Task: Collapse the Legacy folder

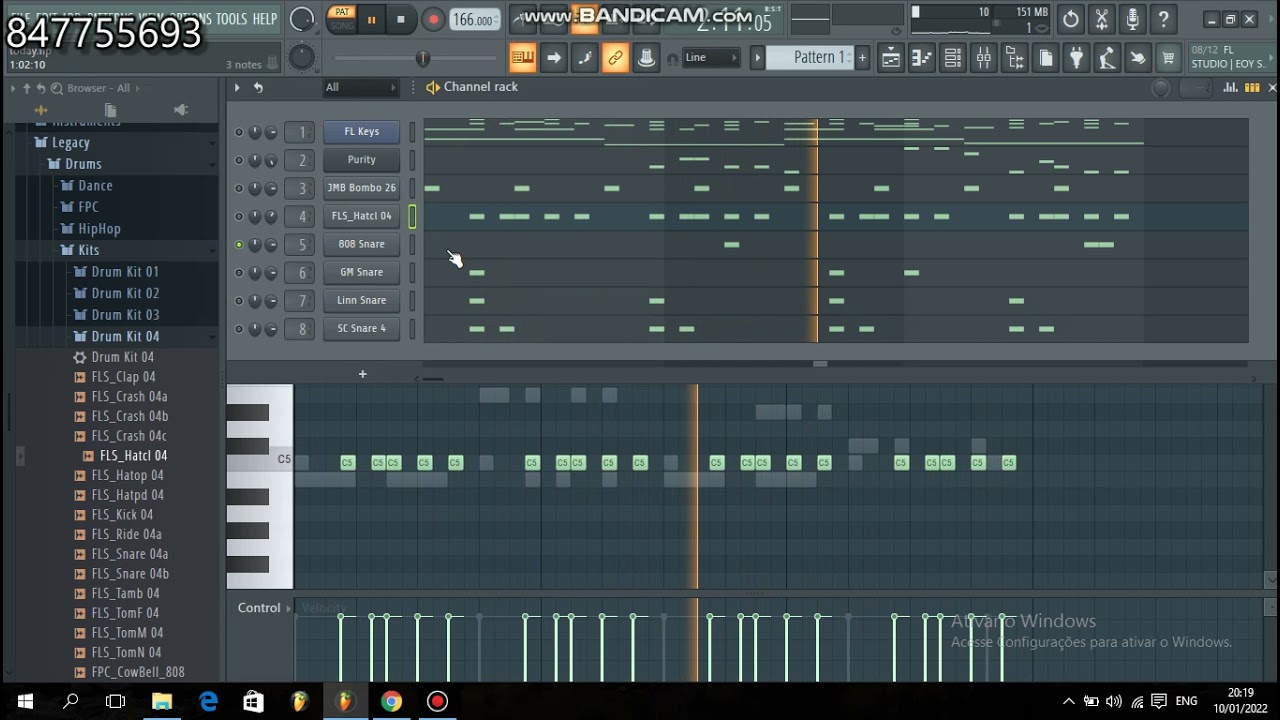Action: coord(70,142)
